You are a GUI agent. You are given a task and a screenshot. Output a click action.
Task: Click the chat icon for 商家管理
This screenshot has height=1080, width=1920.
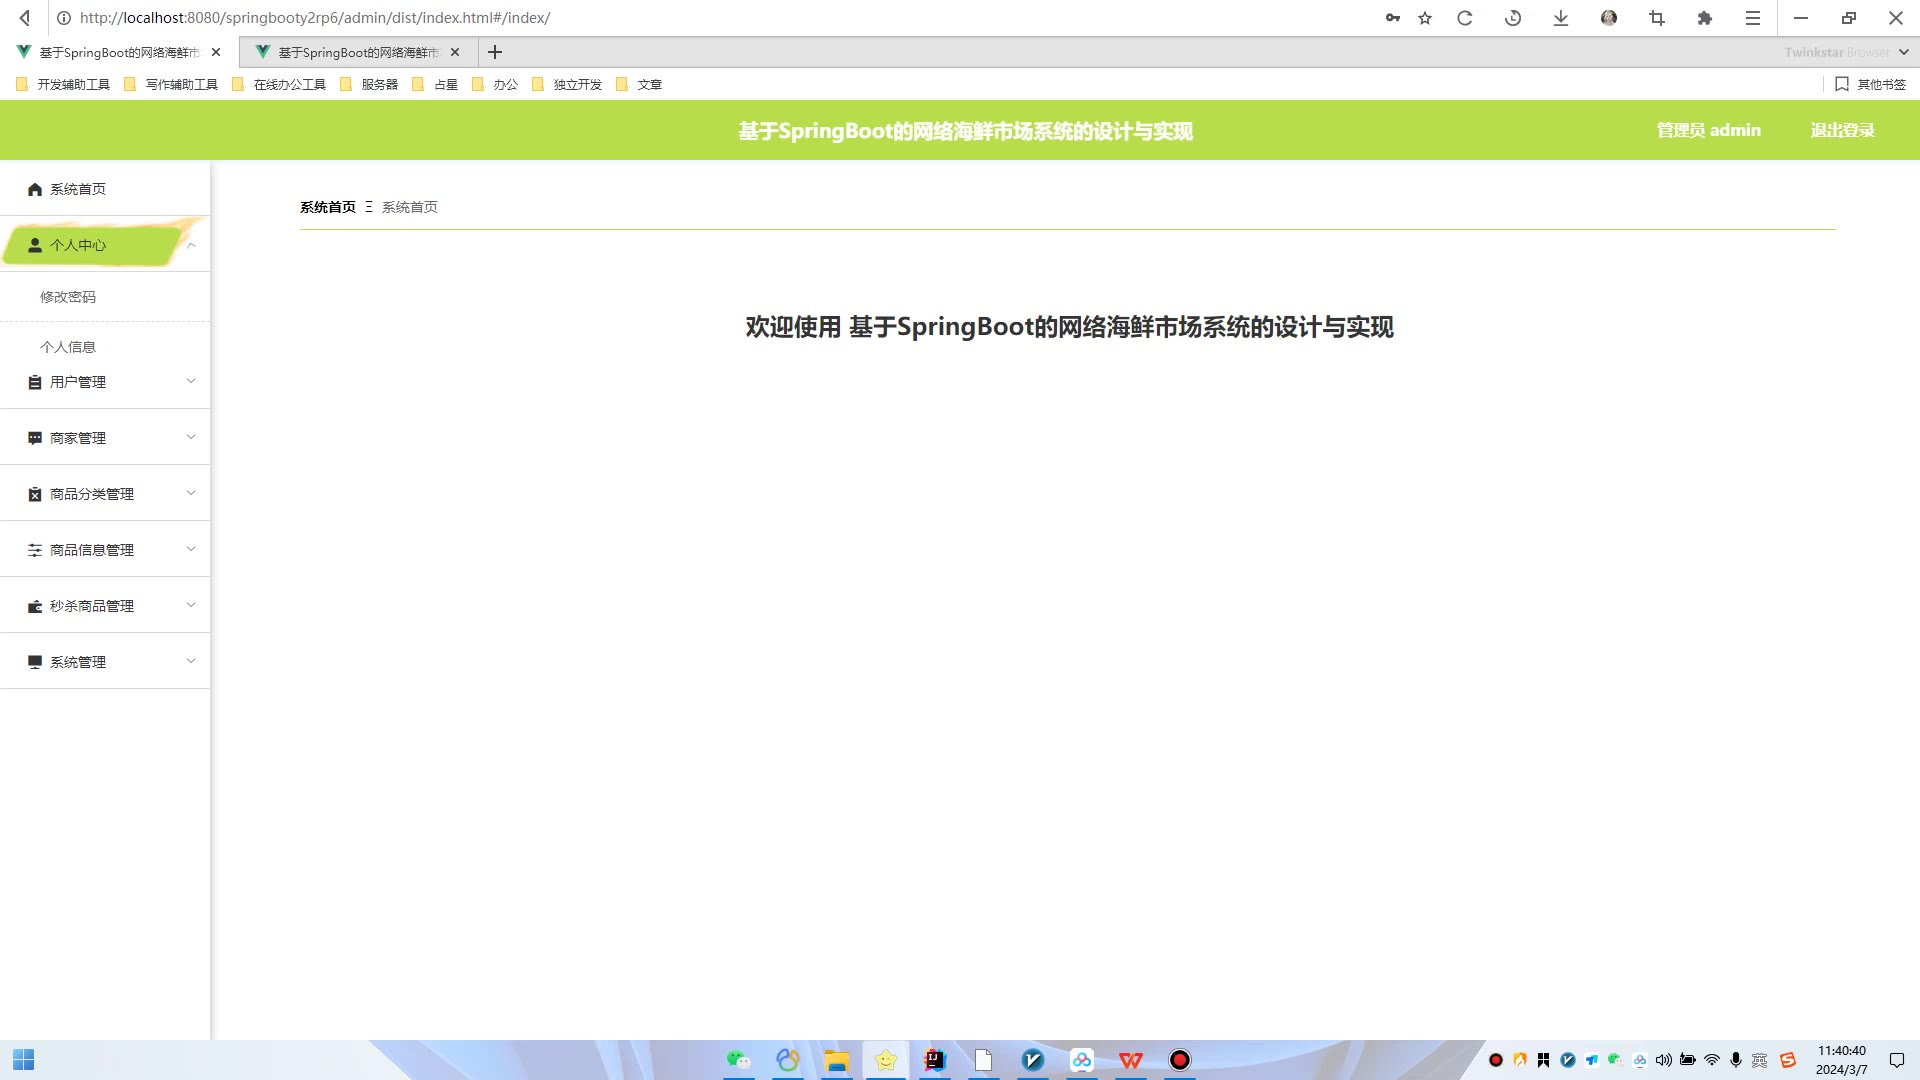click(x=35, y=438)
